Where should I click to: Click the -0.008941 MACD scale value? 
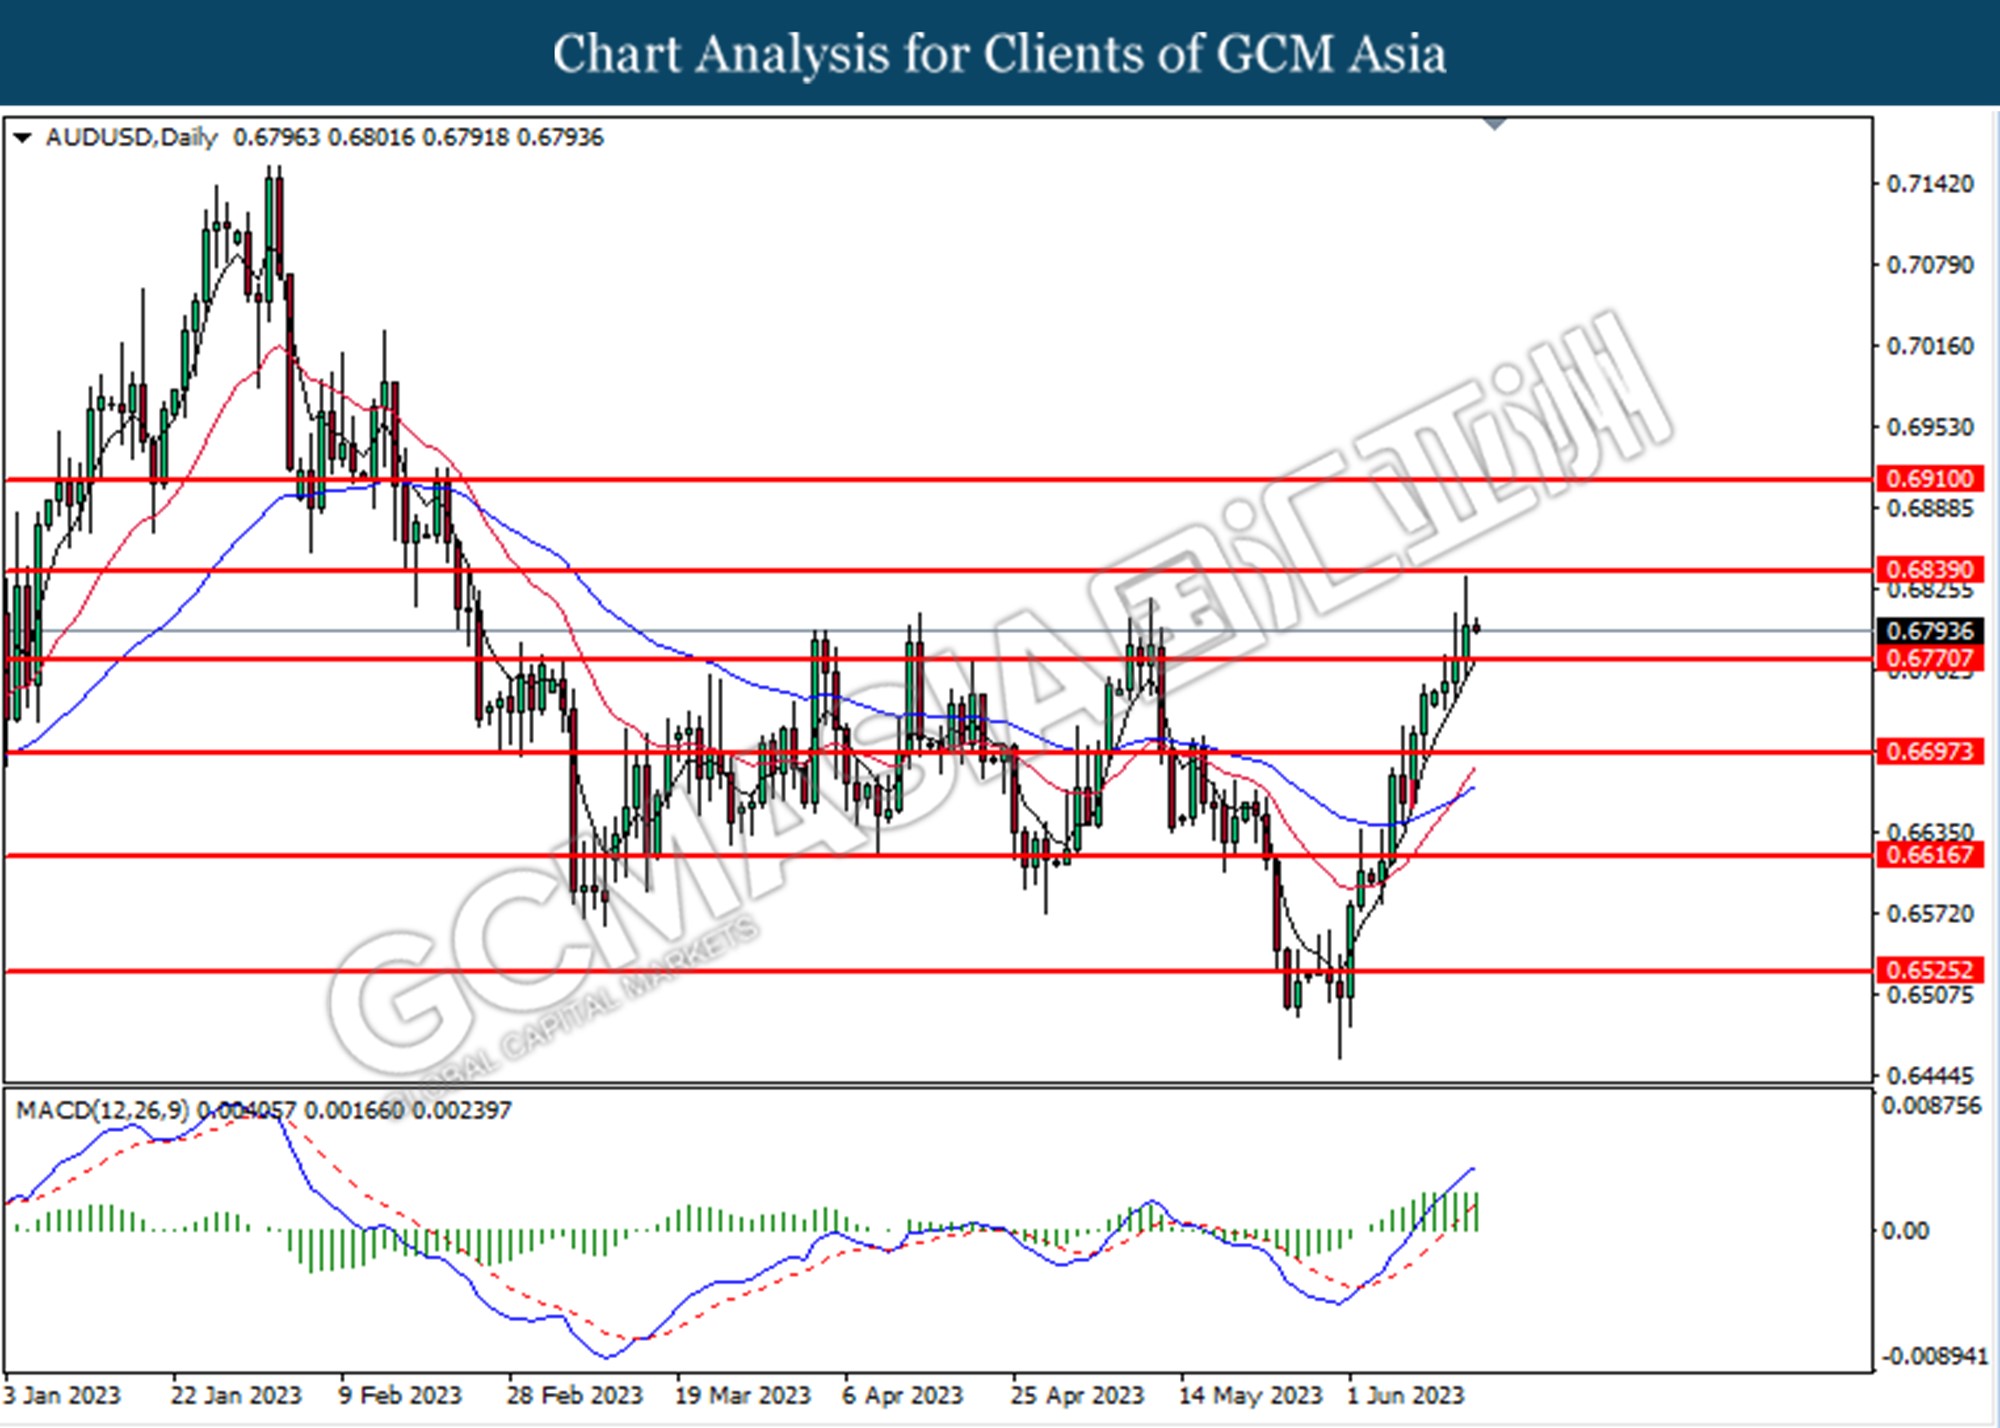pos(1935,1357)
